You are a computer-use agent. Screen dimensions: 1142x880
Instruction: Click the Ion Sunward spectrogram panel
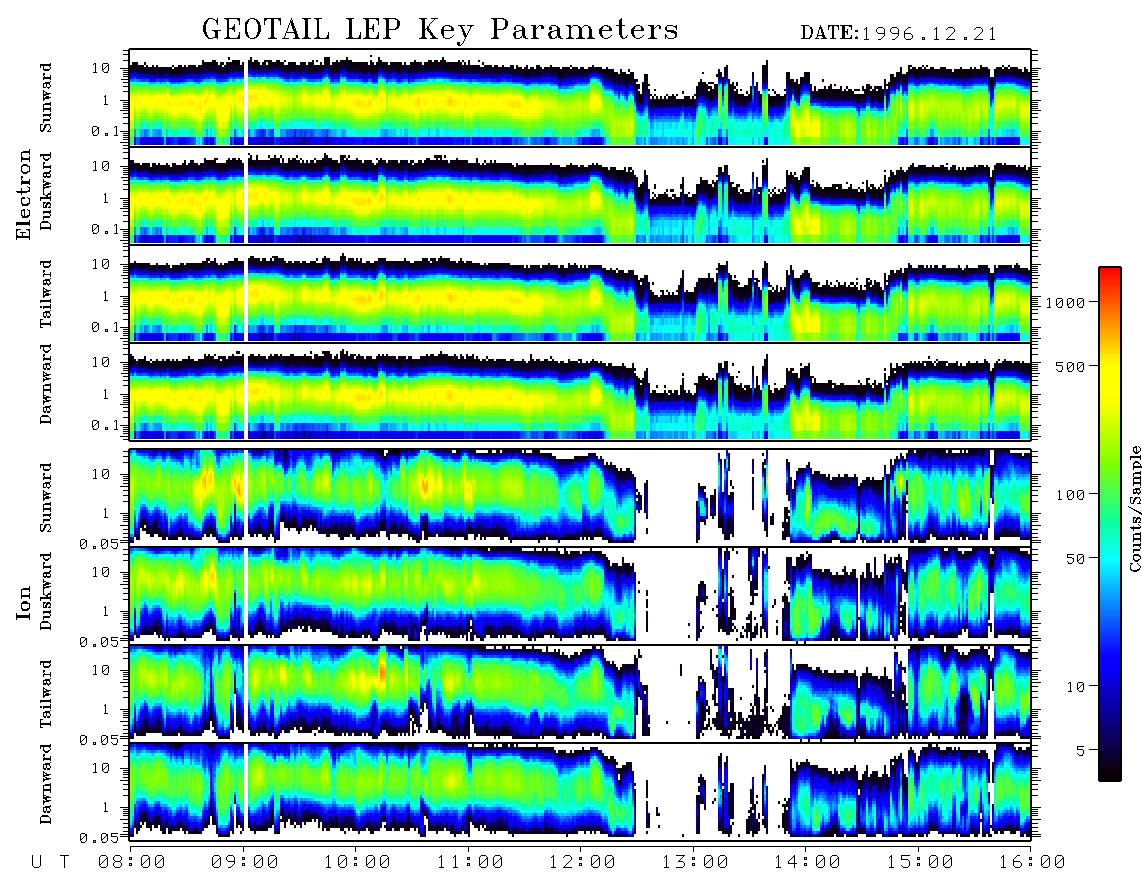point(580,498)
